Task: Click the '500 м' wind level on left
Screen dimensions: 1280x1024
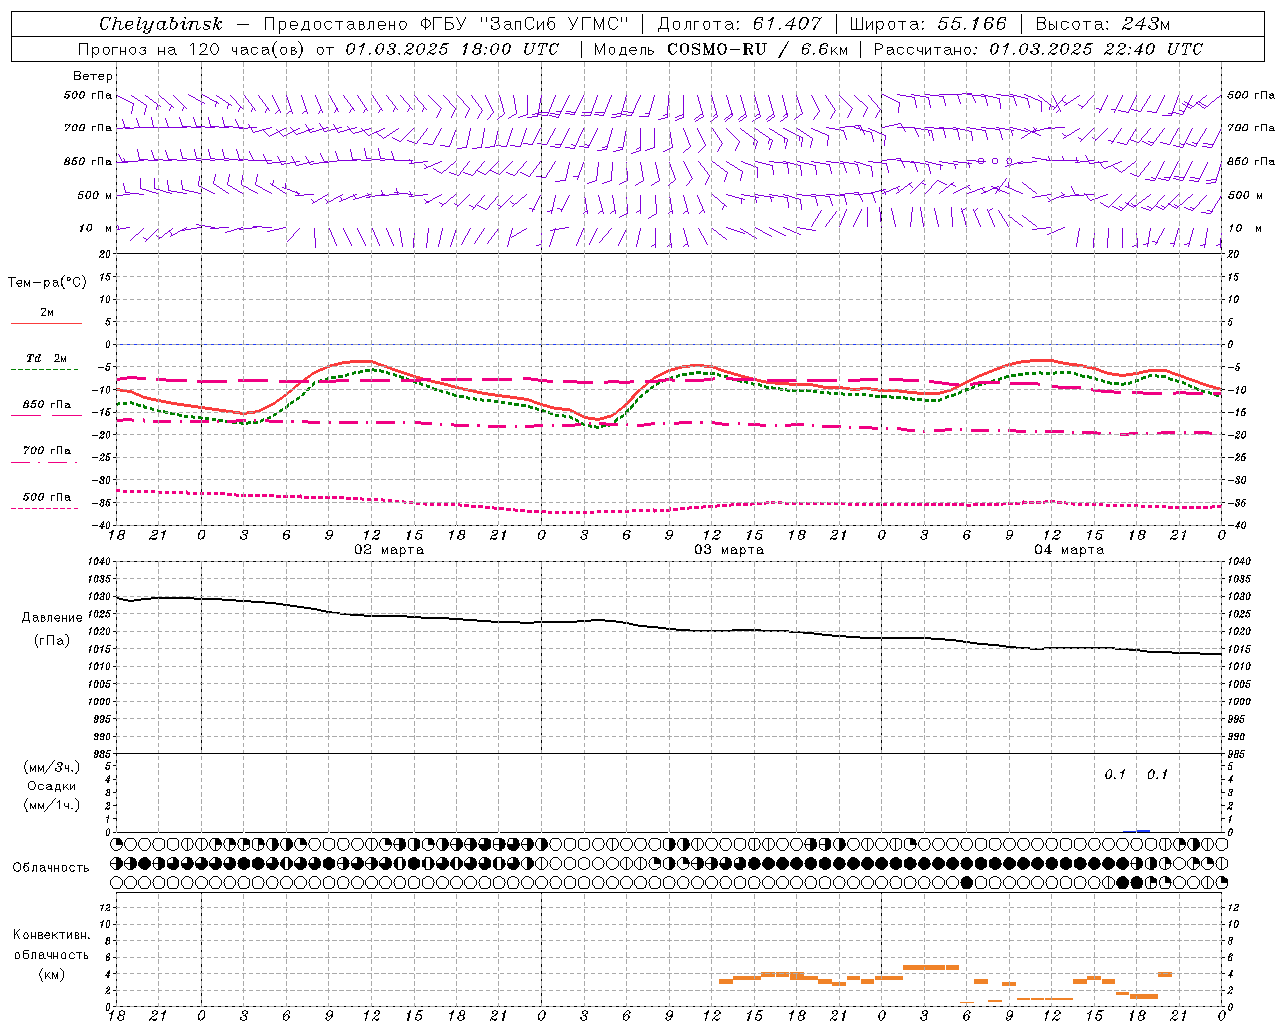Action: [95, 195]
